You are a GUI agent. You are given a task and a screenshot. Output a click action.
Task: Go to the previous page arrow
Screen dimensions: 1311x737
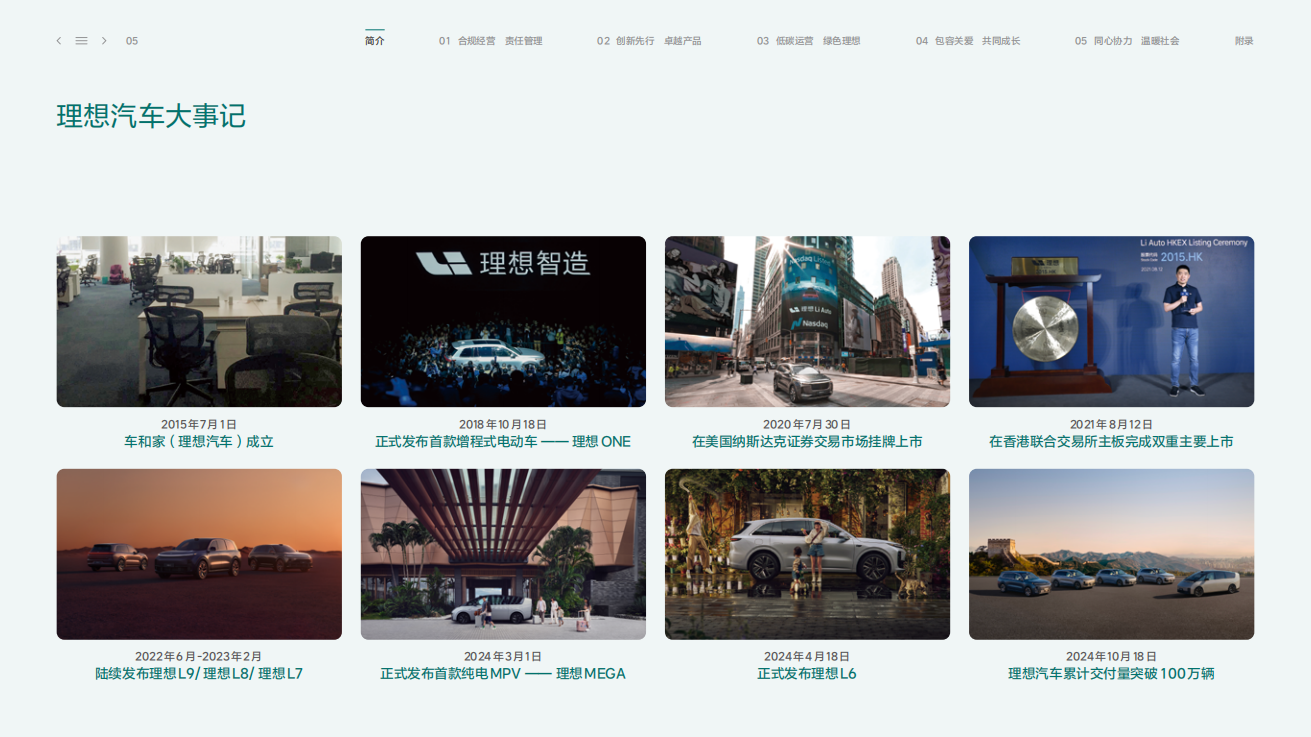59,41
